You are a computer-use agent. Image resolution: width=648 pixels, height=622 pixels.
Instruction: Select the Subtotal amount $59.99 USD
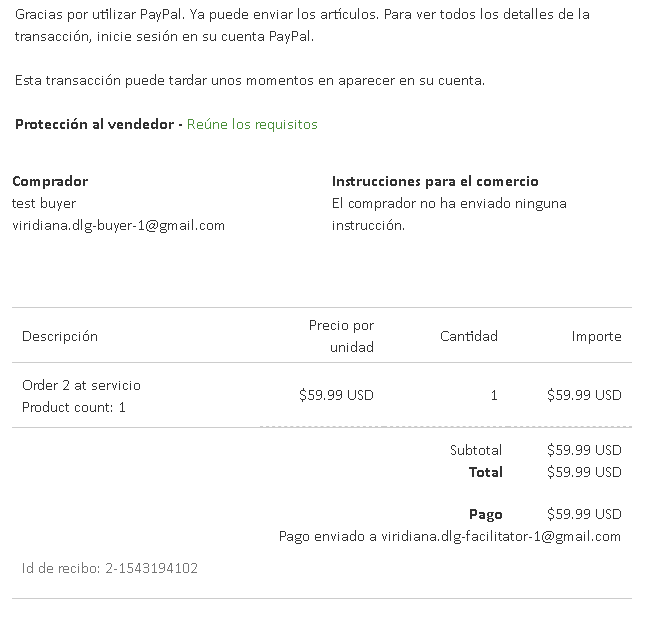[584, 450]
